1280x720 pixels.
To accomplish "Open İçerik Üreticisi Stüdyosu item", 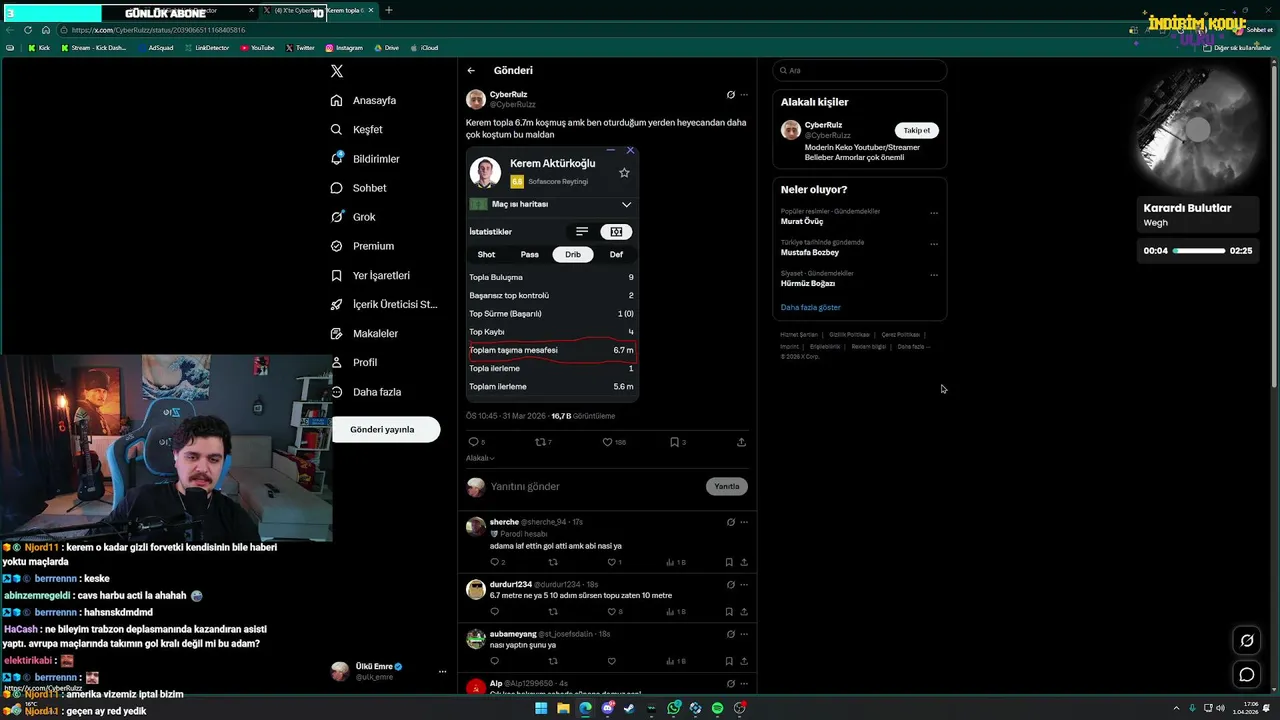I will coord(384,304).
